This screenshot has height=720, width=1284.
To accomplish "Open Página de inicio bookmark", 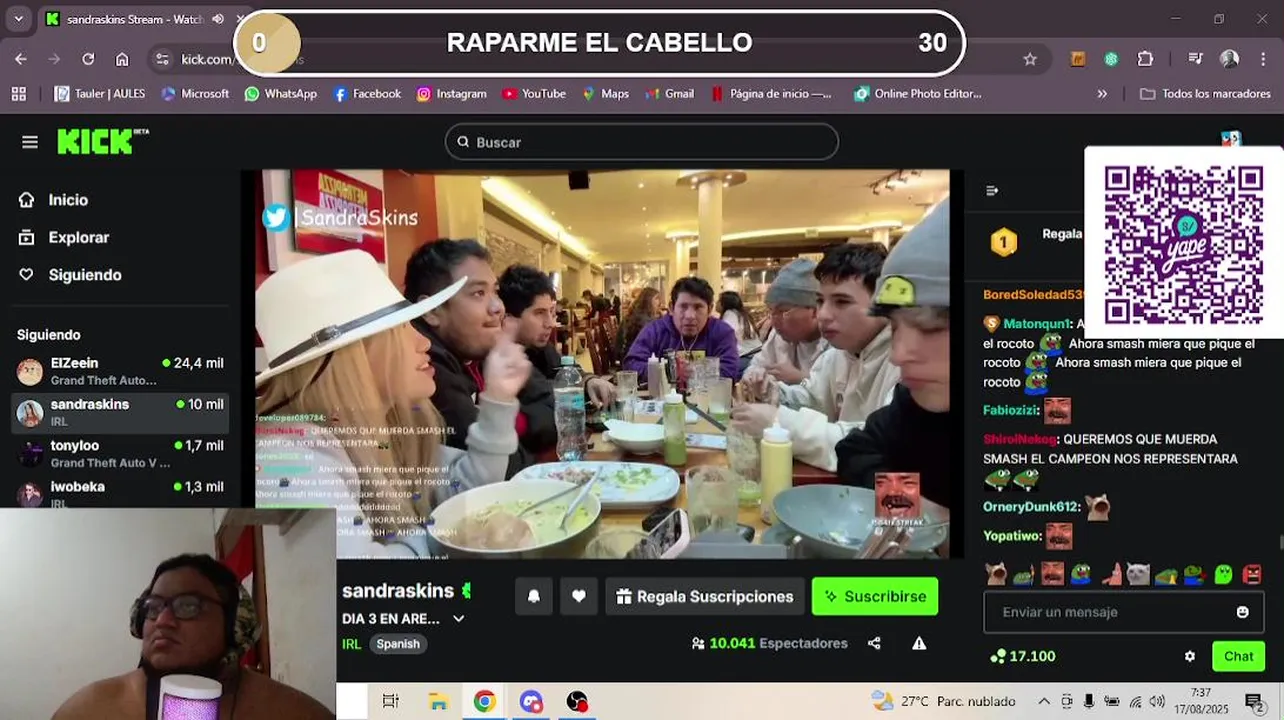I will (x=771, y=94).
